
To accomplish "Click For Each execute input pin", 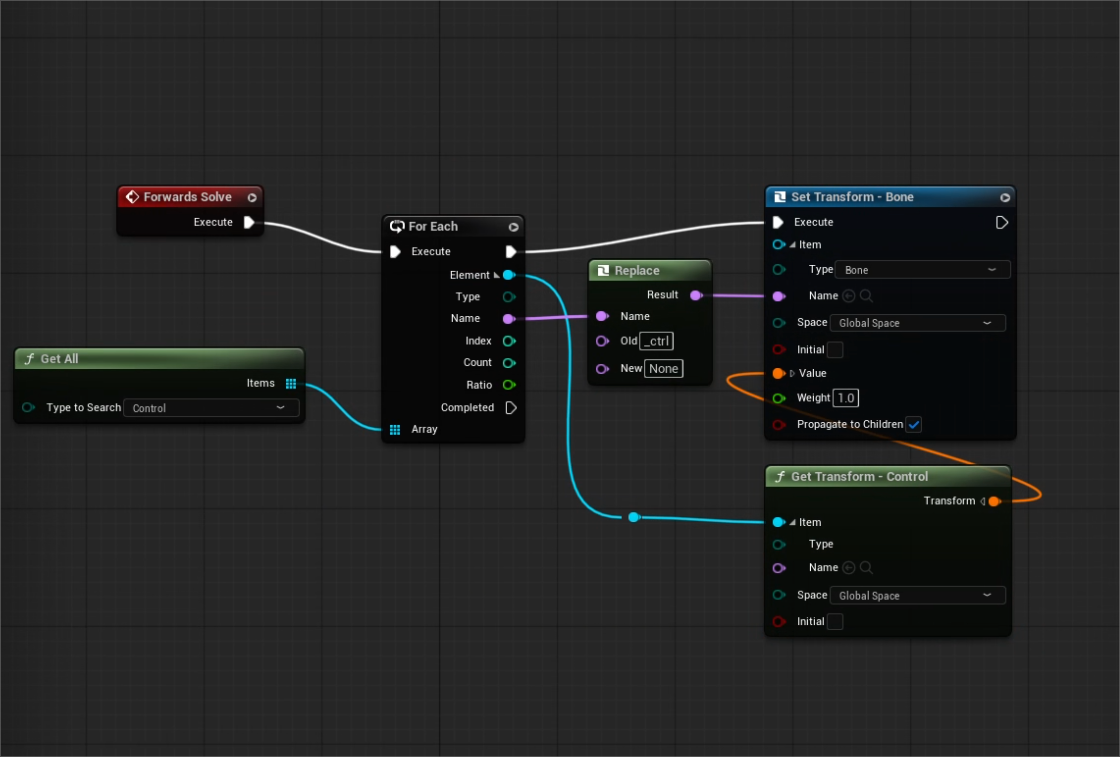I will click(395, 251).
